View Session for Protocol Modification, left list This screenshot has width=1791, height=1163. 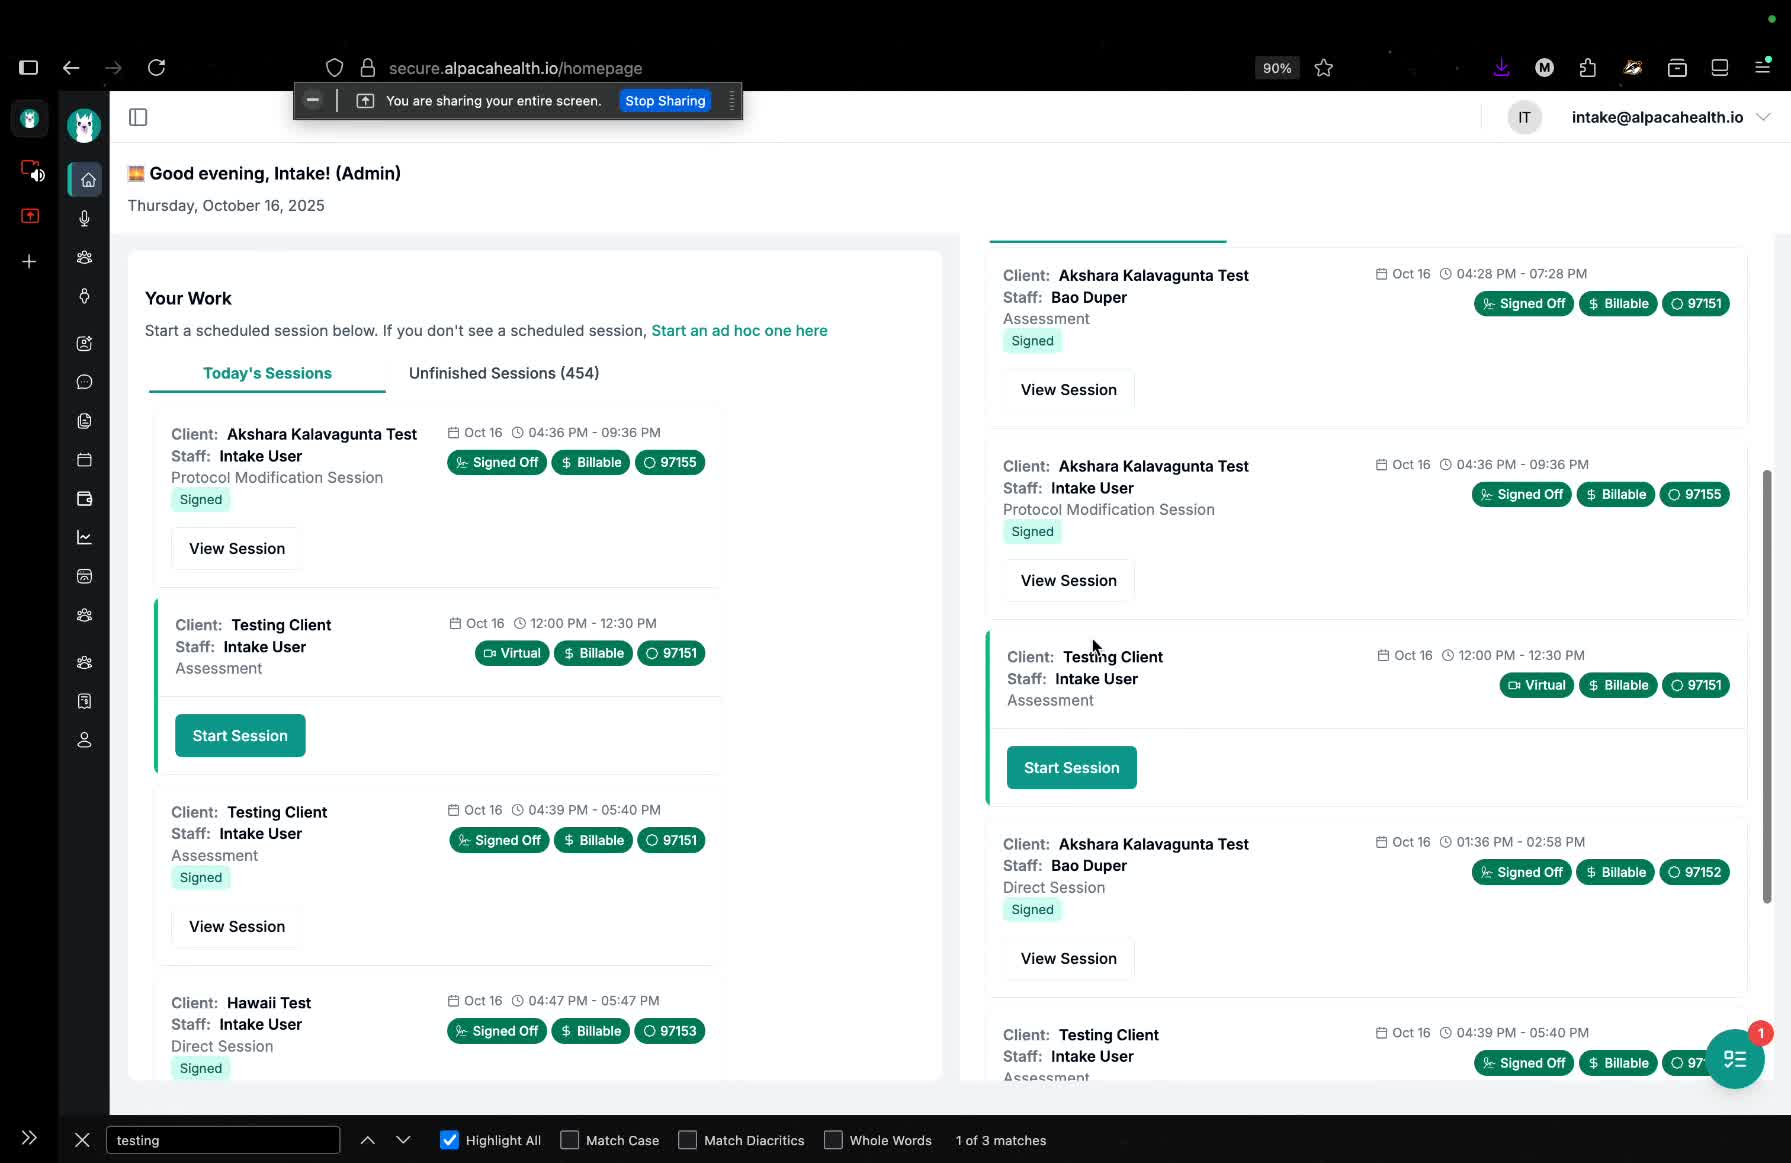[237, 549]
